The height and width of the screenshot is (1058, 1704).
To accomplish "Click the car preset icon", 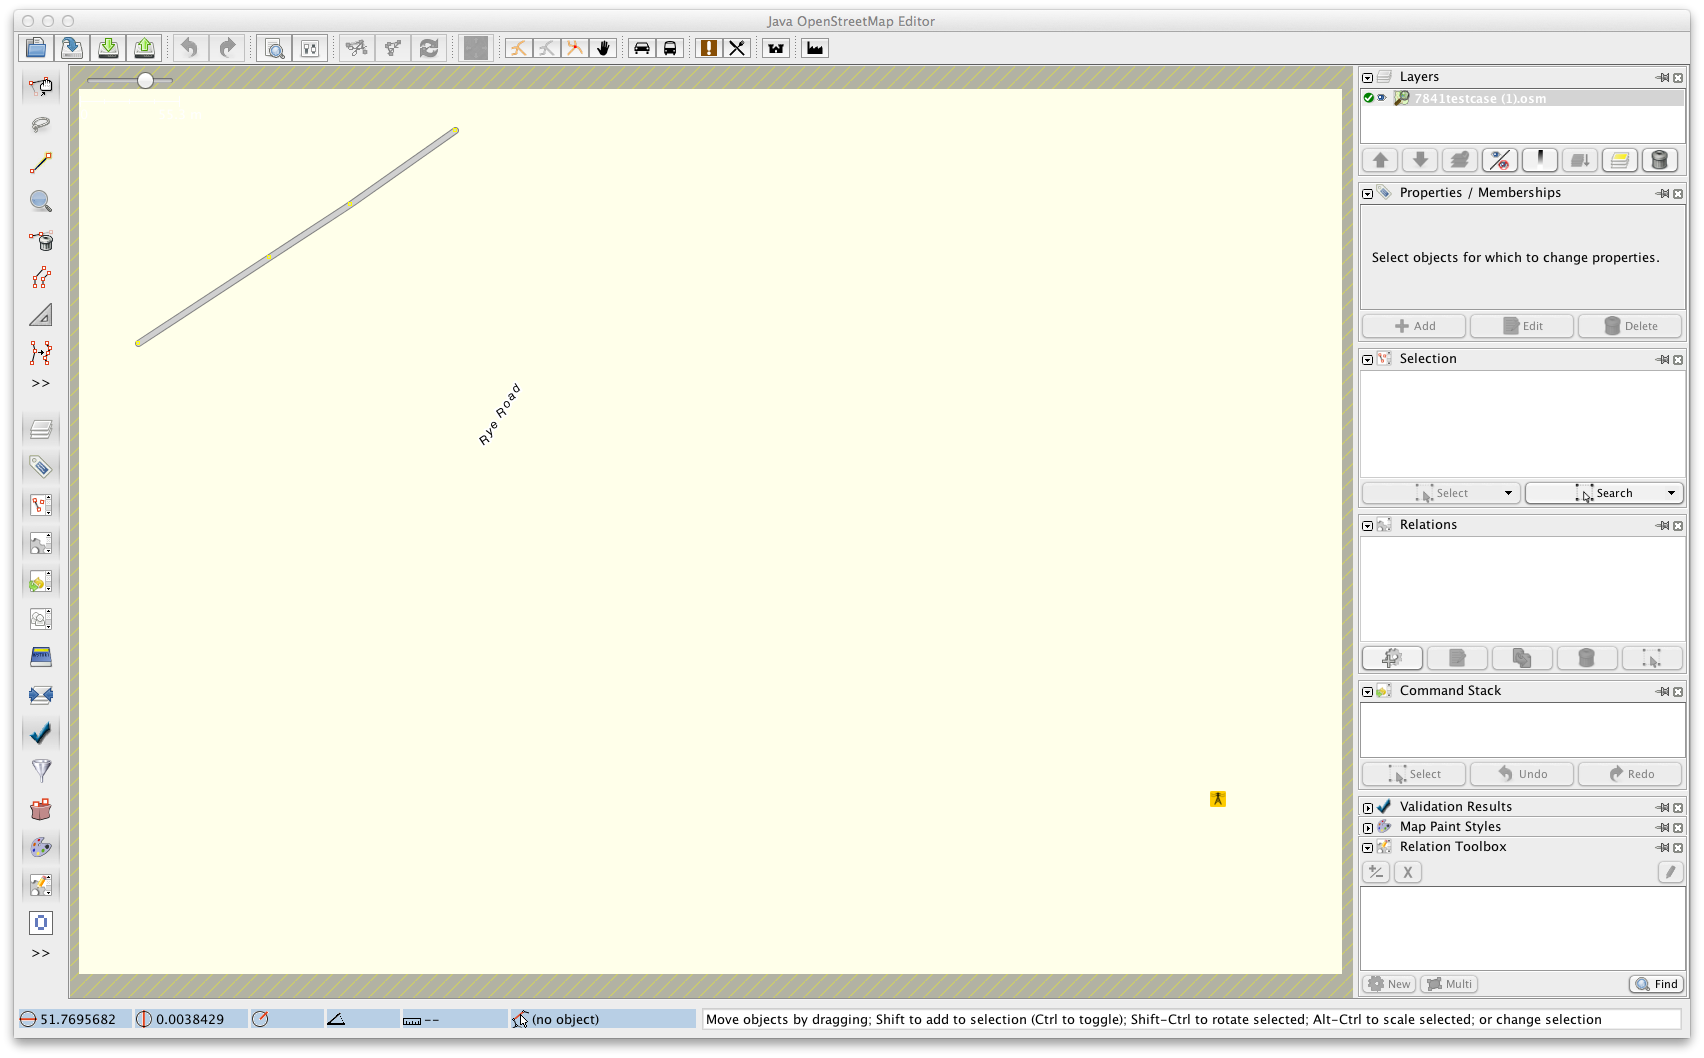I will click(642, 48).
